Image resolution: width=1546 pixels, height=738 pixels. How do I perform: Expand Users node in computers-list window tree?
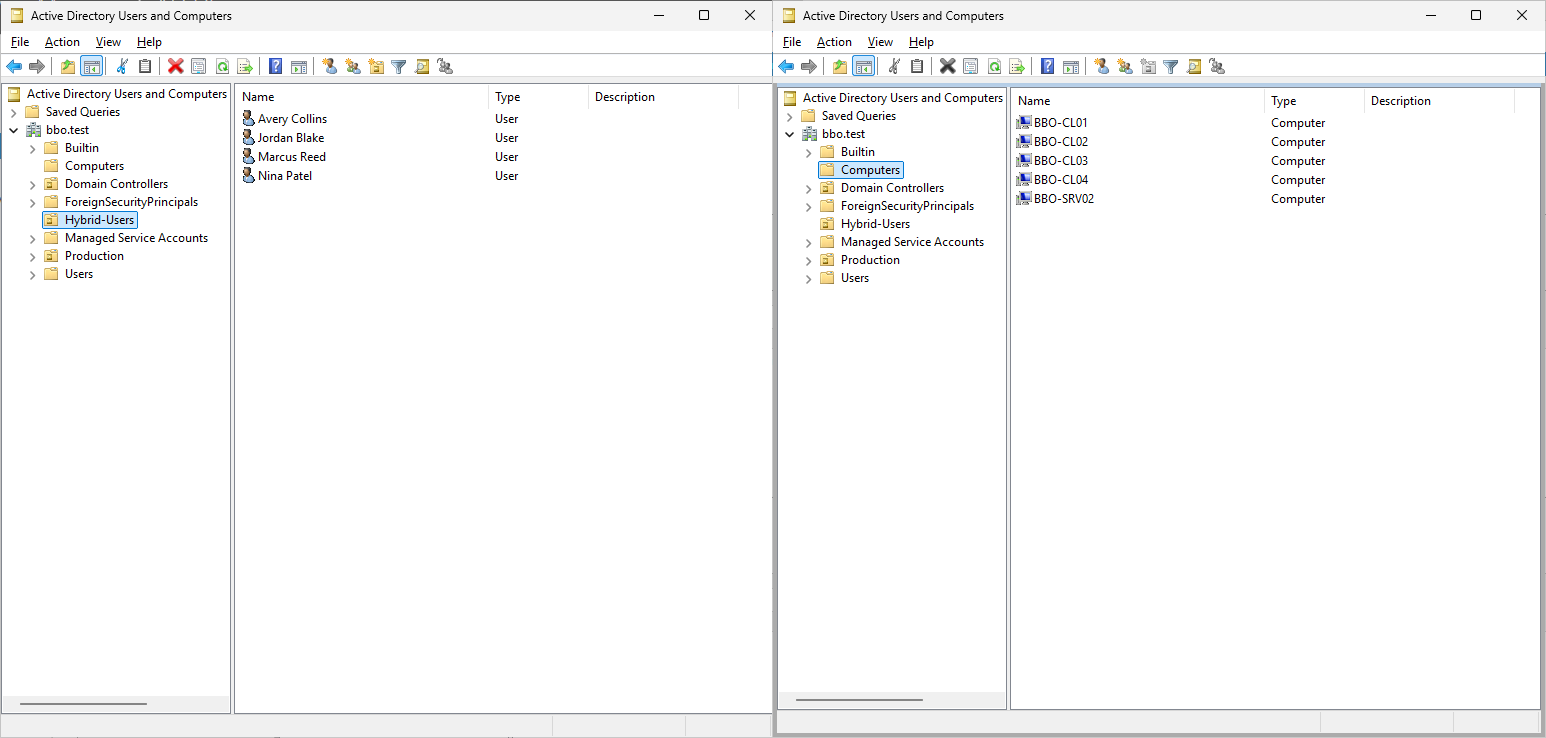coord(809,278)
